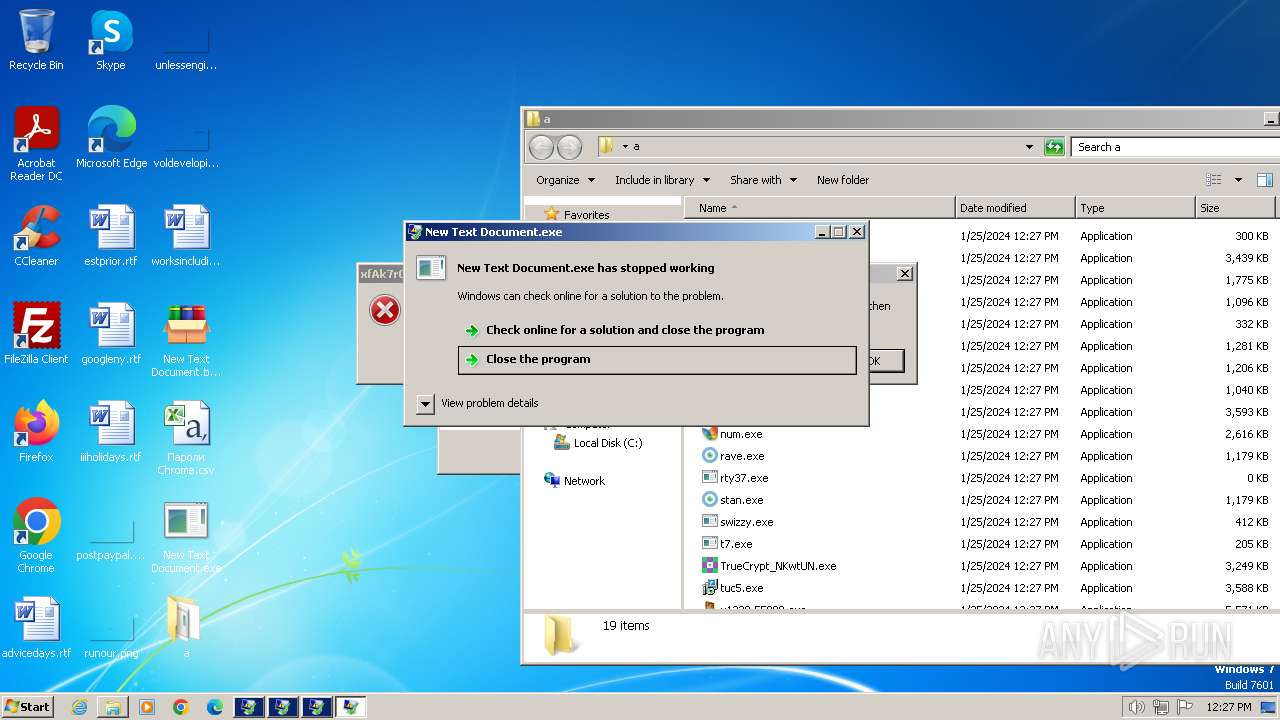Image resolution: width=1280 pixels, height=720 pixels.
Task: Open the Share with dropdown
Action: (x=763, y=180)
